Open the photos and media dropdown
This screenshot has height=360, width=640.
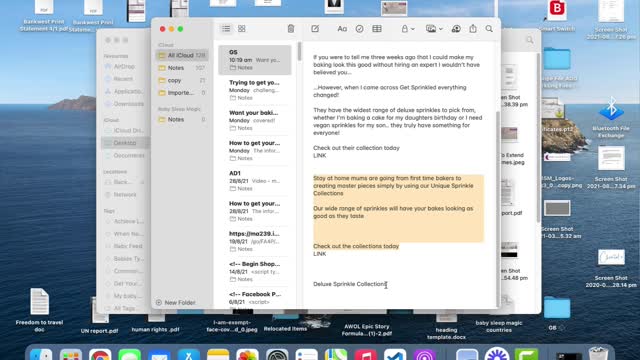pyautogui.click(x=434, y=29)
